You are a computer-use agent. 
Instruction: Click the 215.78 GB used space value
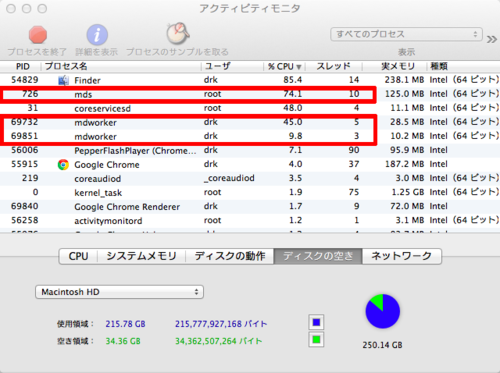[x=125, y=324]
